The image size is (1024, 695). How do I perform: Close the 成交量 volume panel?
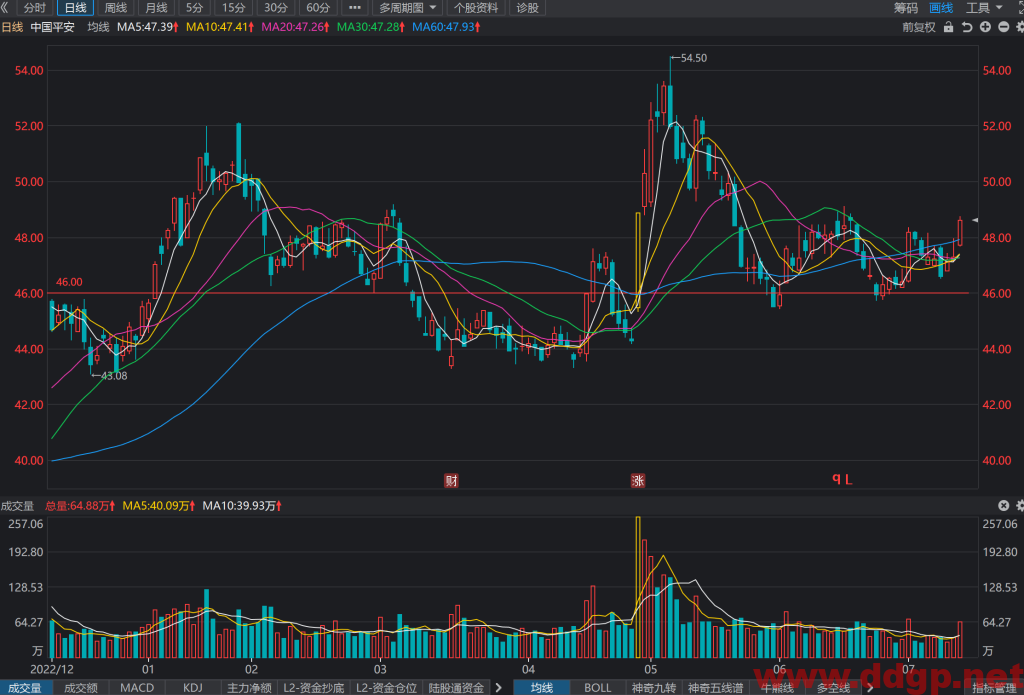pos(1004,506)
